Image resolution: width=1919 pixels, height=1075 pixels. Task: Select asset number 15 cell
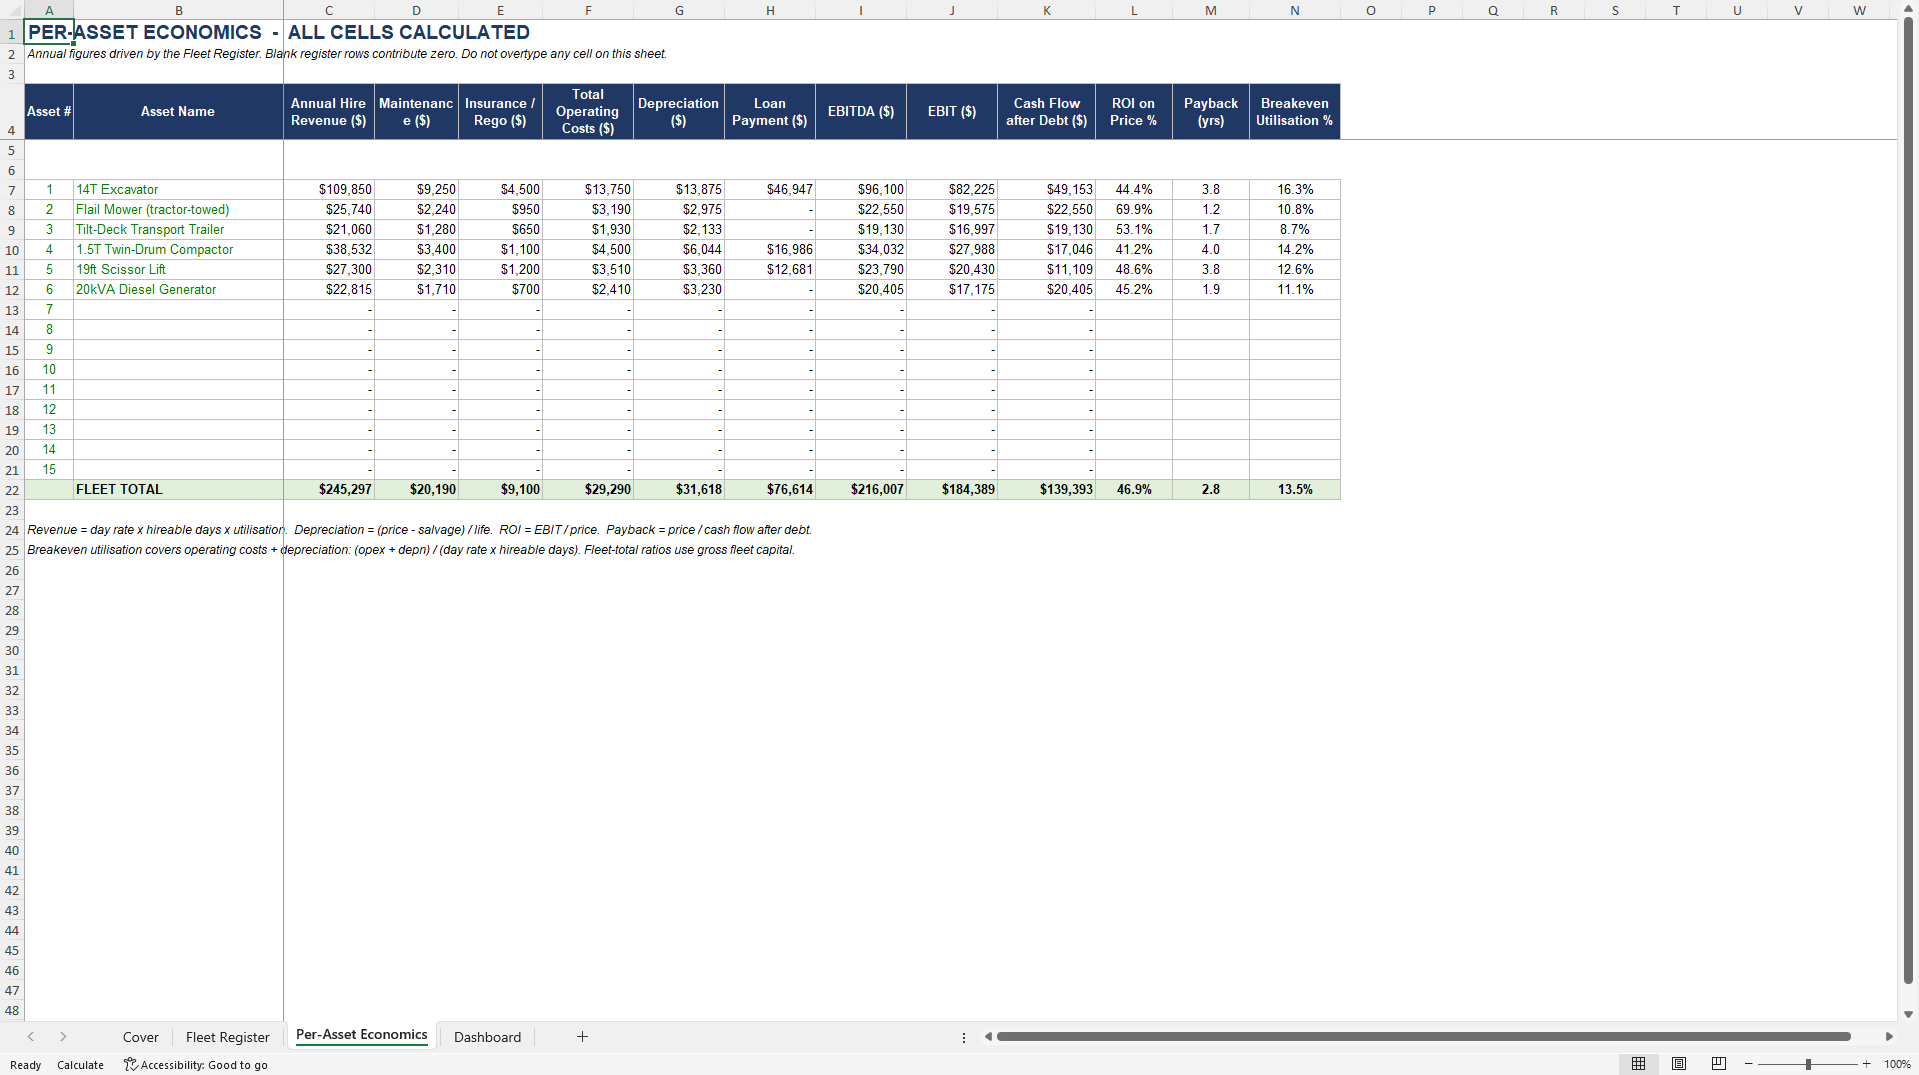(49, 470)
